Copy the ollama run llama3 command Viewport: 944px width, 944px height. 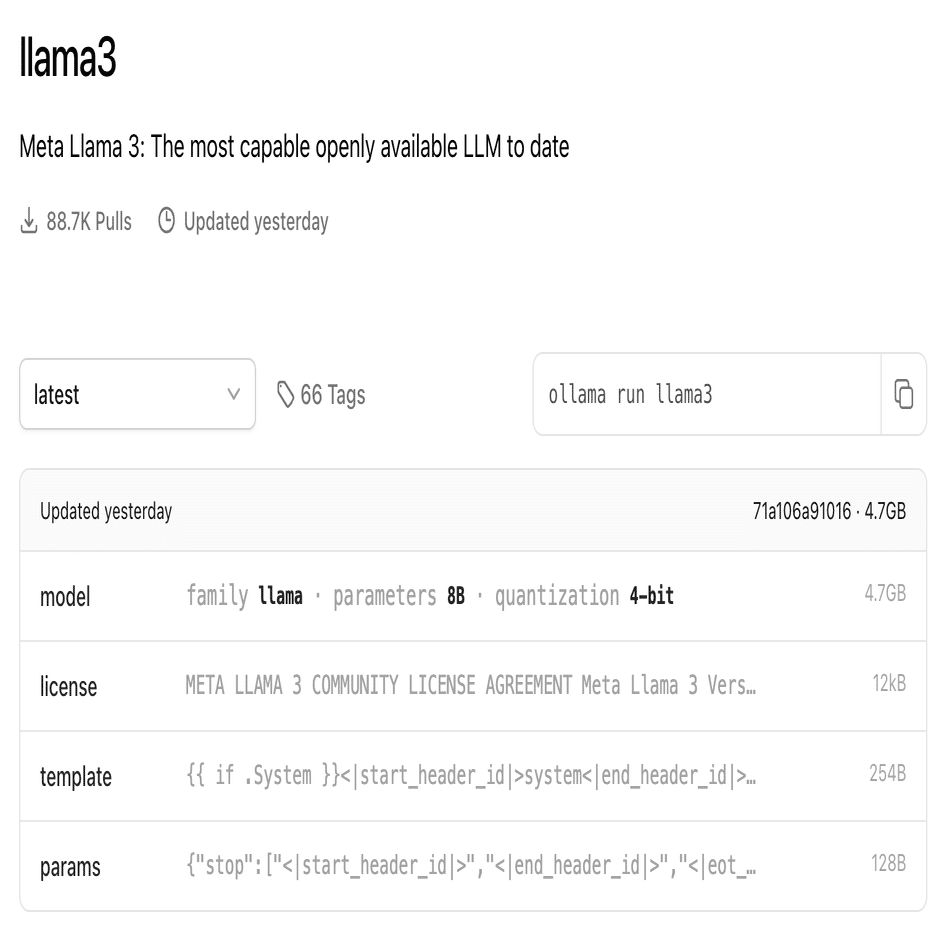(903, 394)
